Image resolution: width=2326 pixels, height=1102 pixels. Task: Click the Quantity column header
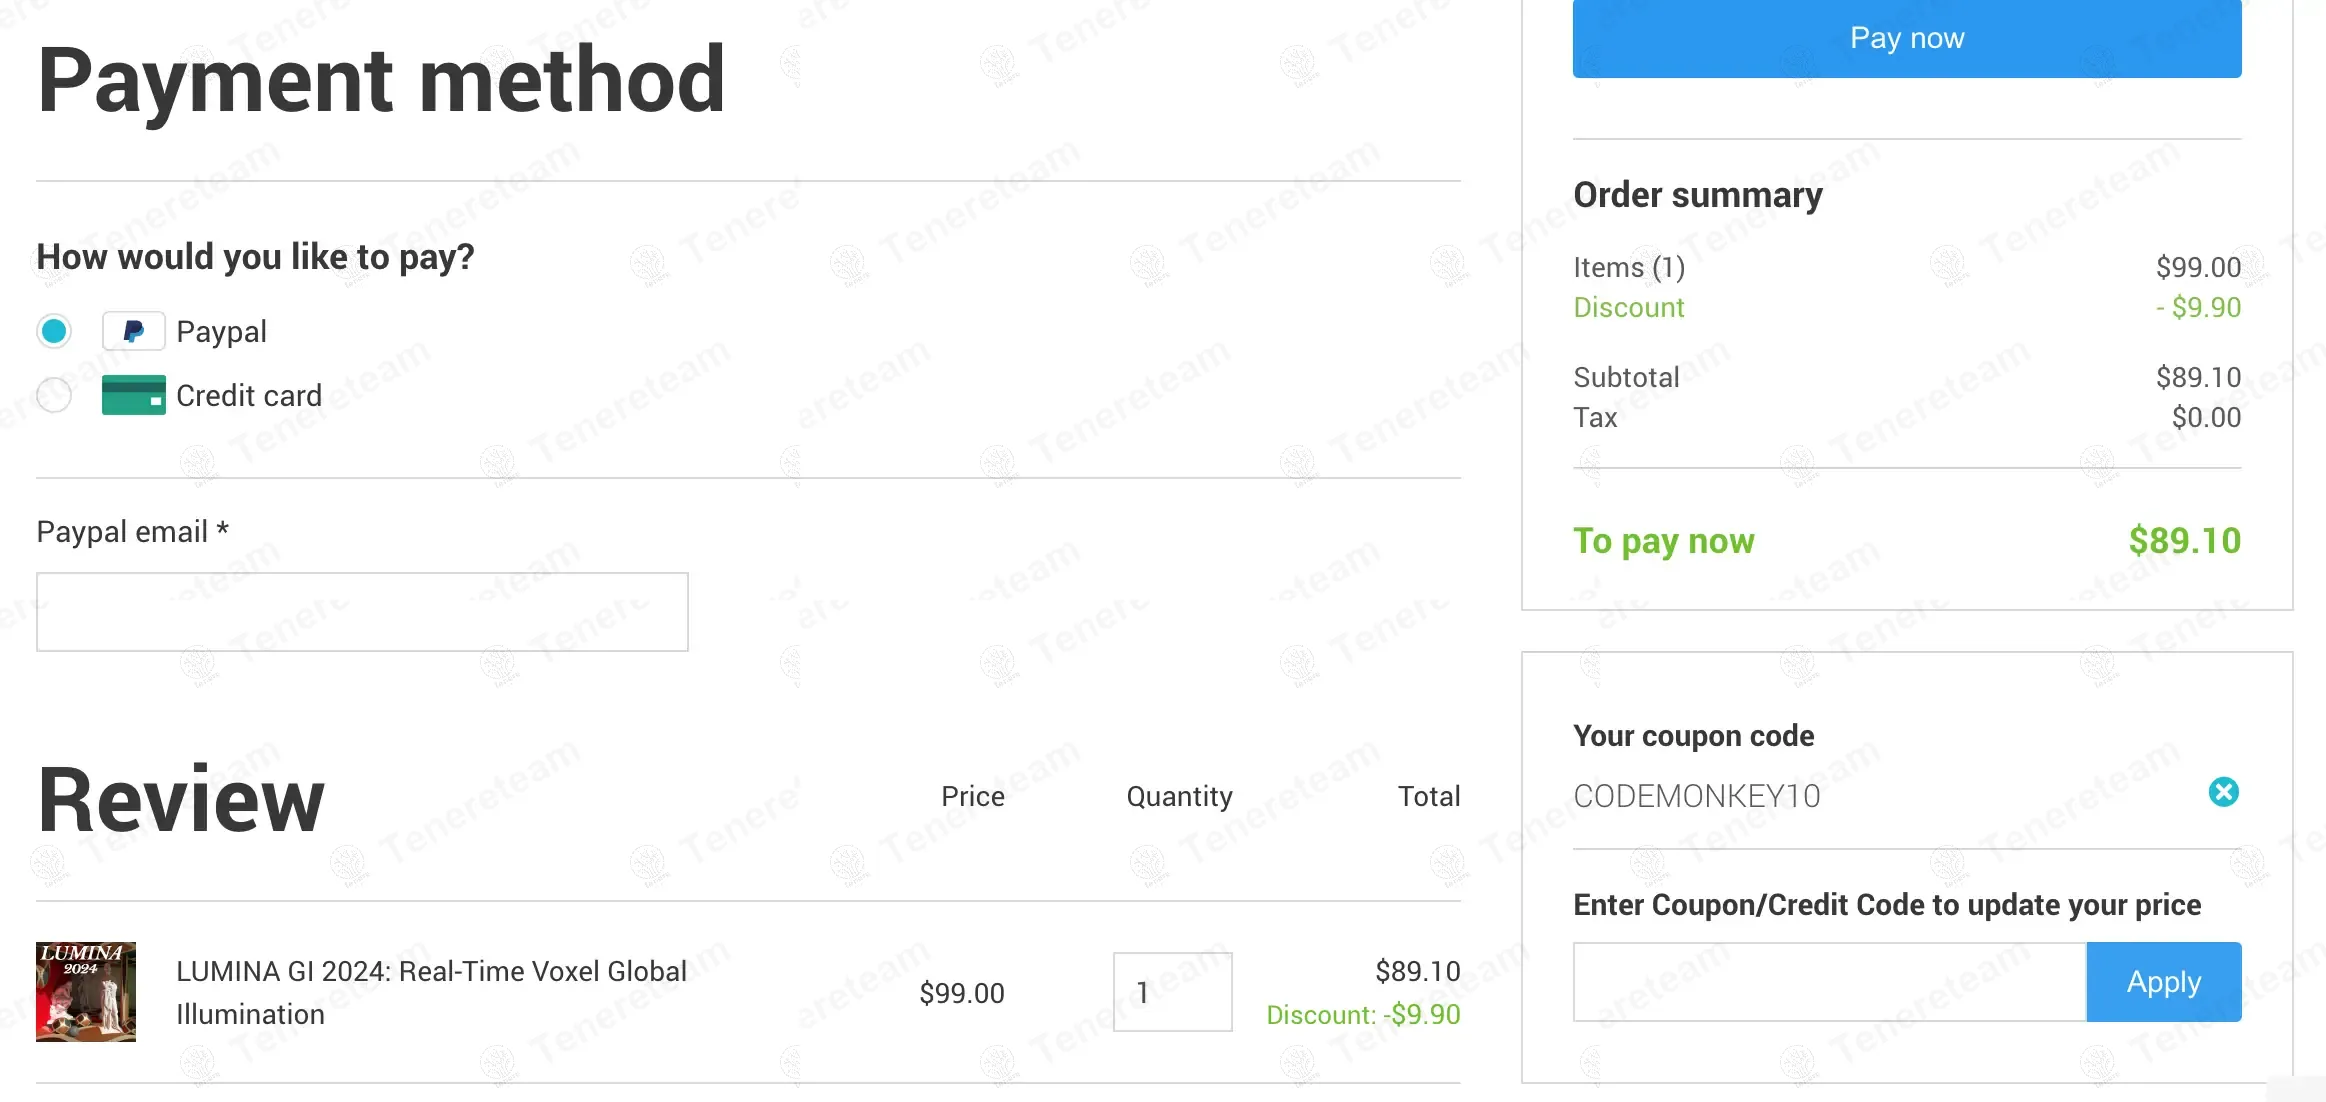pos(1179,796)
